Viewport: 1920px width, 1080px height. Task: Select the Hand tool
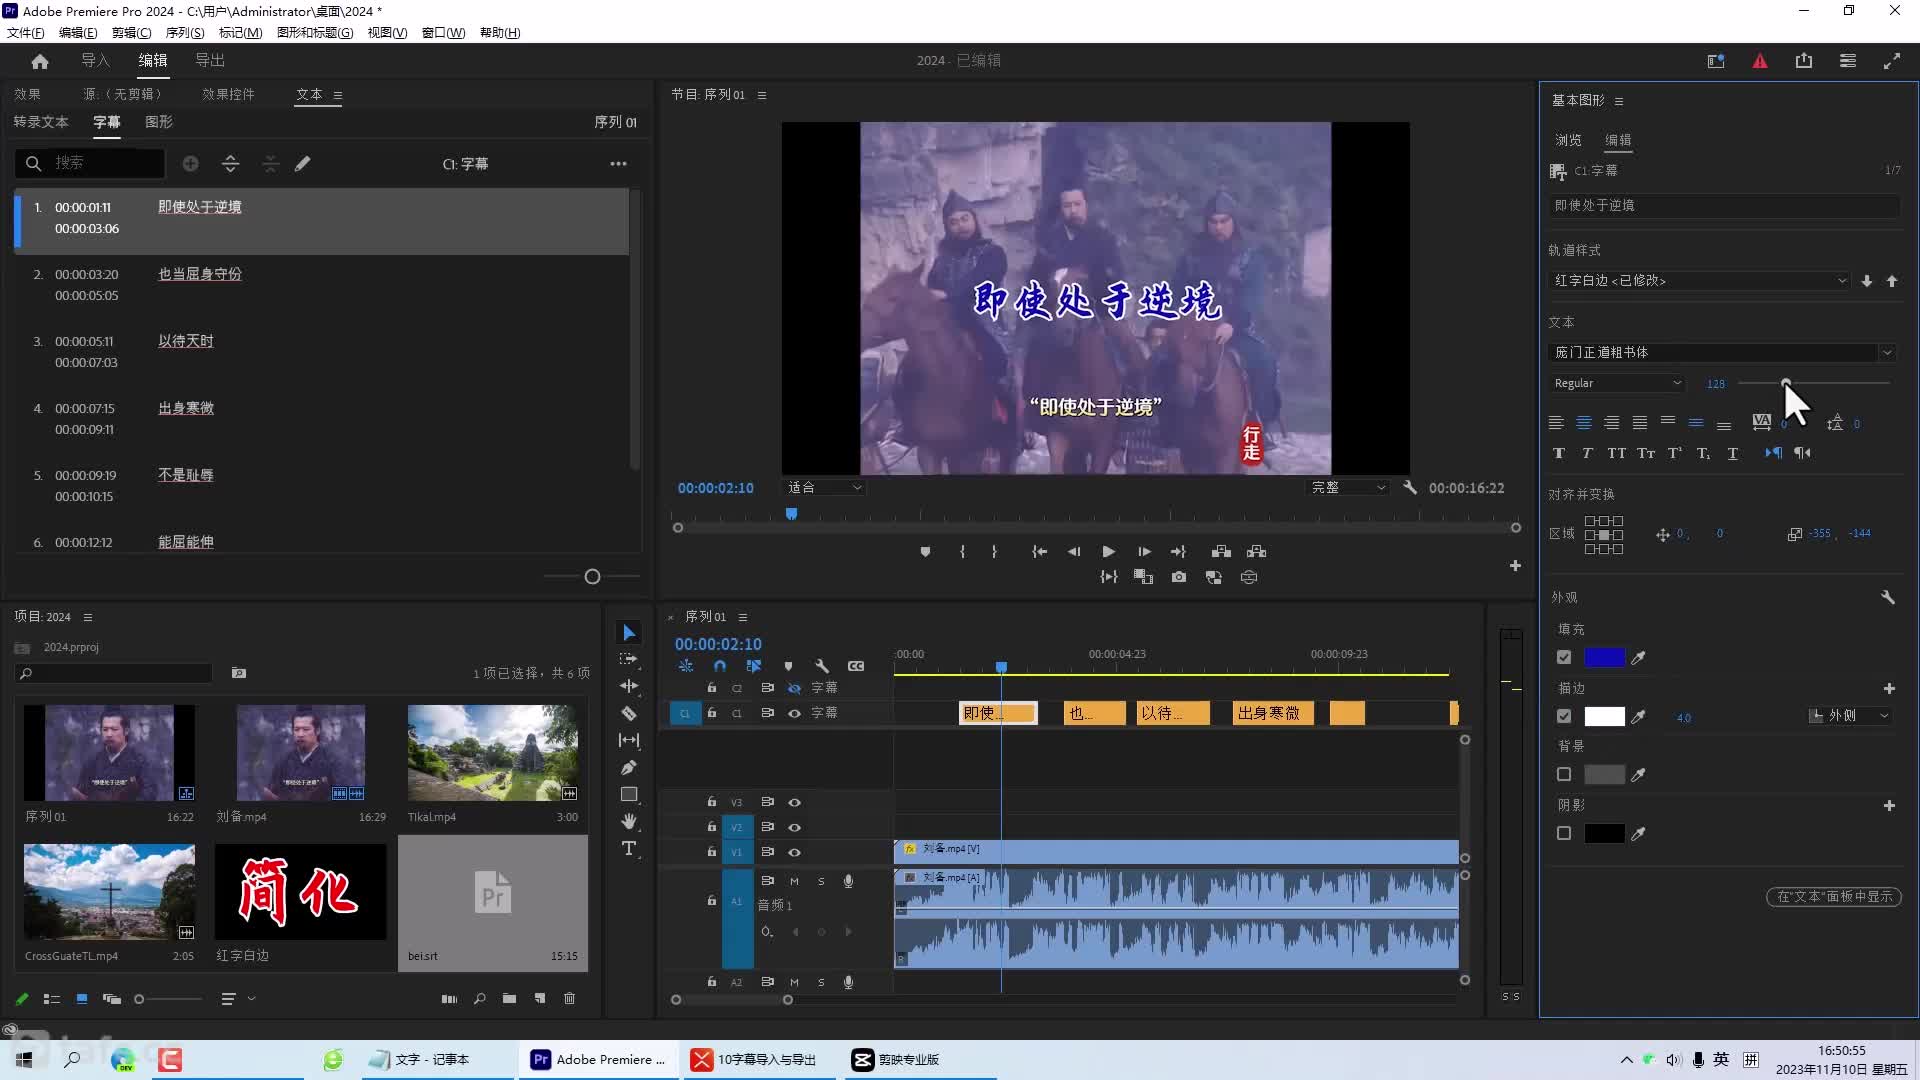tap(629, 821)
